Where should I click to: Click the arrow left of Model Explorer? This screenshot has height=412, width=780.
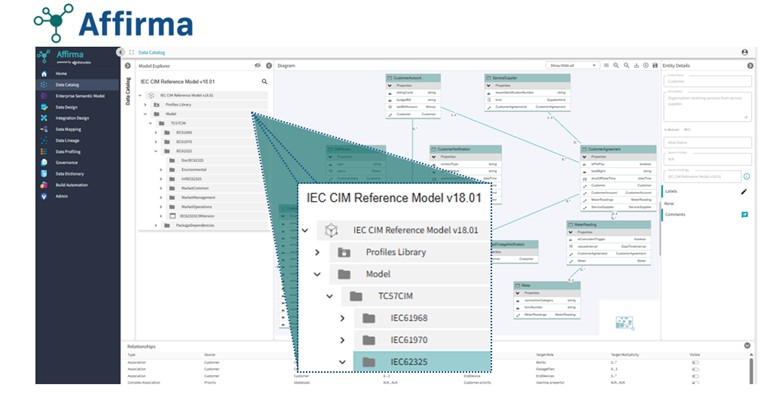[x=128, y=66]
